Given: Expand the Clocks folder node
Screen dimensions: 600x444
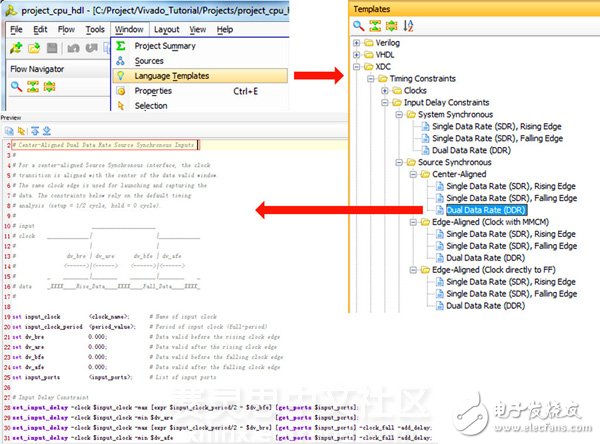Looking at the screenshot, I should (x=382, y=91).
